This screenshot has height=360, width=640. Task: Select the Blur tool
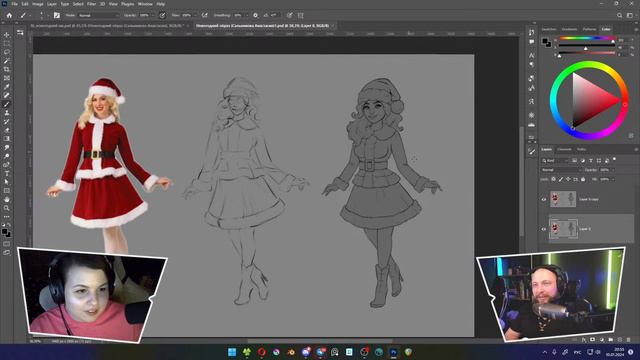click(x=7, y=147)
